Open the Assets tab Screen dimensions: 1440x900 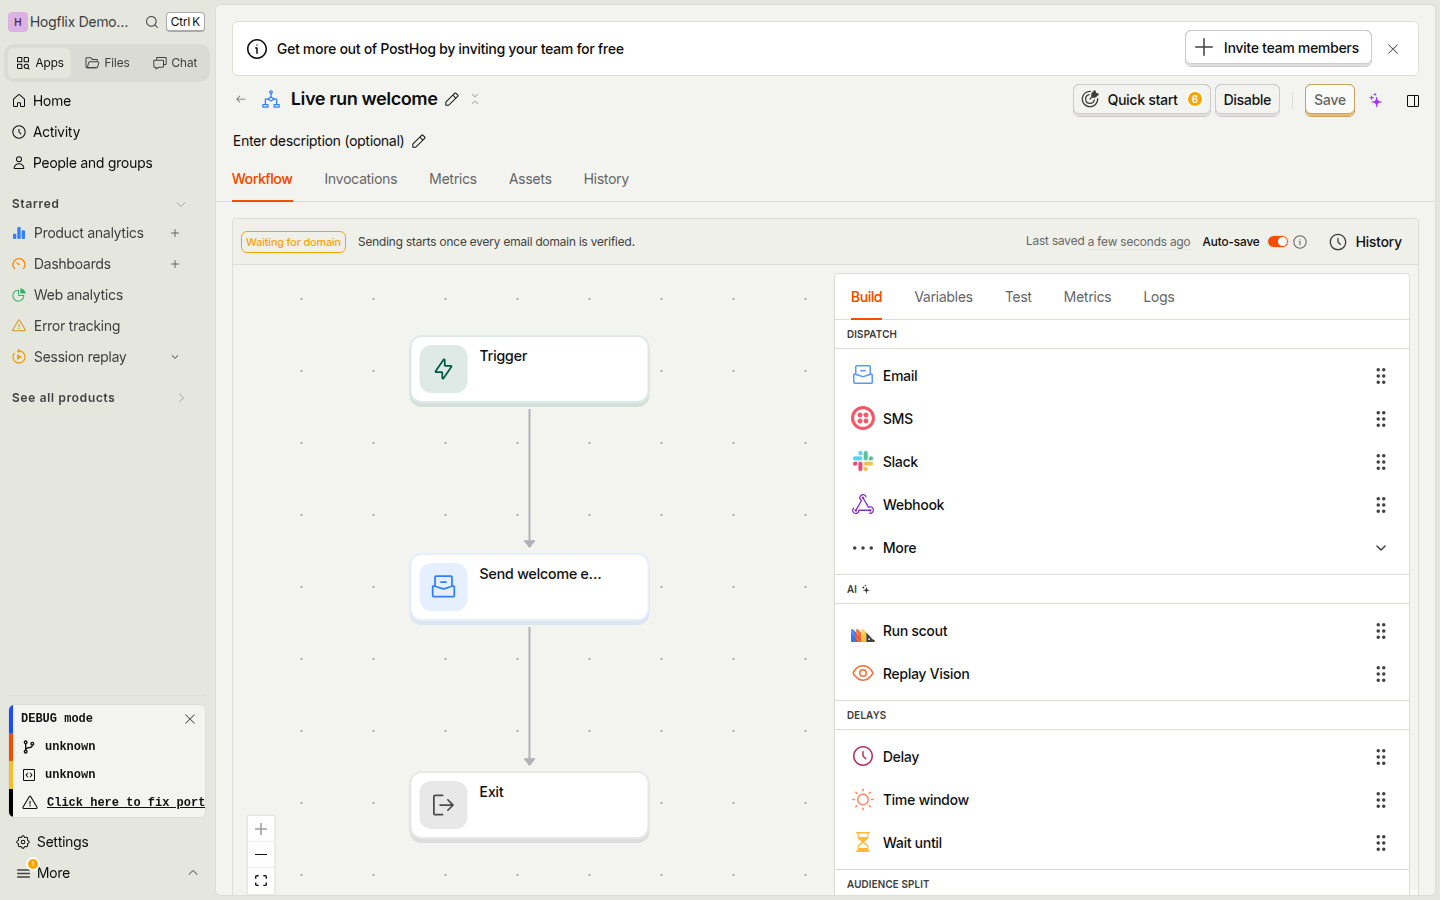(x=530, y=179)
